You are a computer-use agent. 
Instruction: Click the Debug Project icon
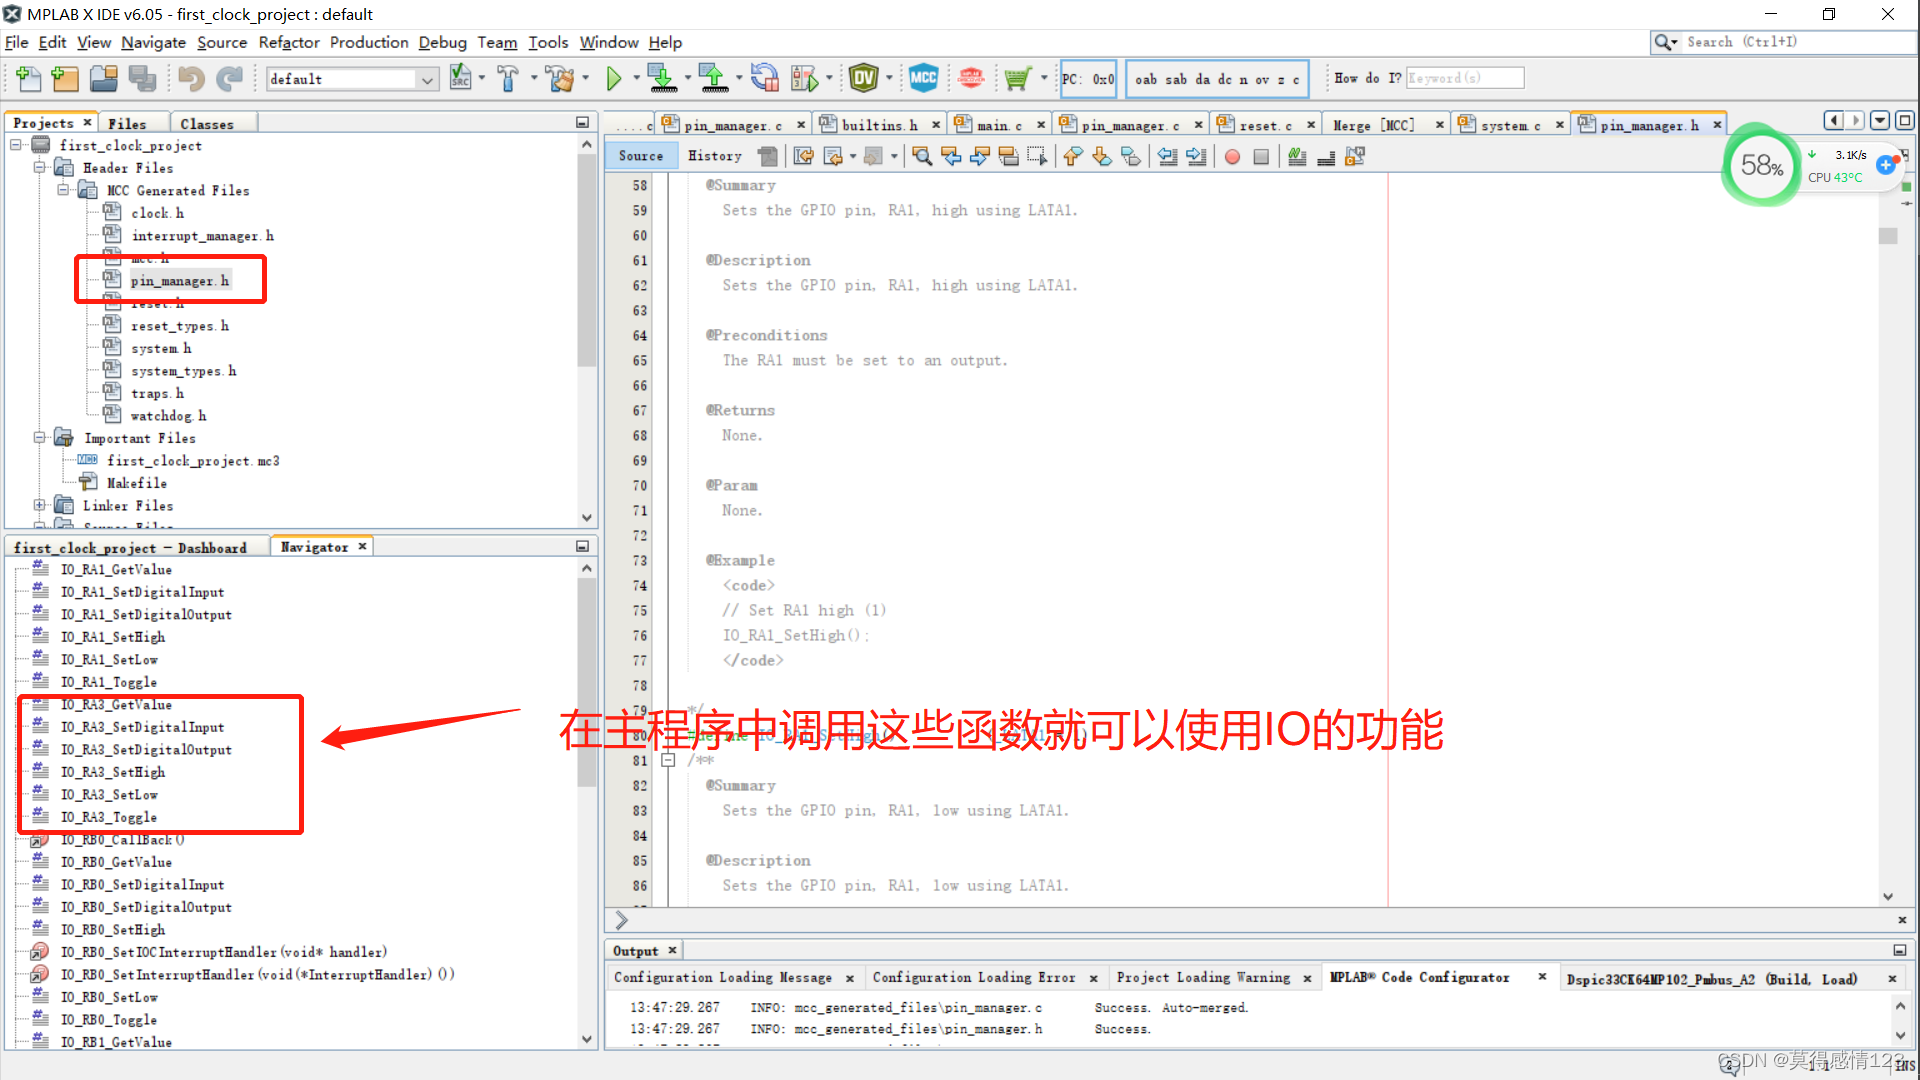tap(803, 78)
